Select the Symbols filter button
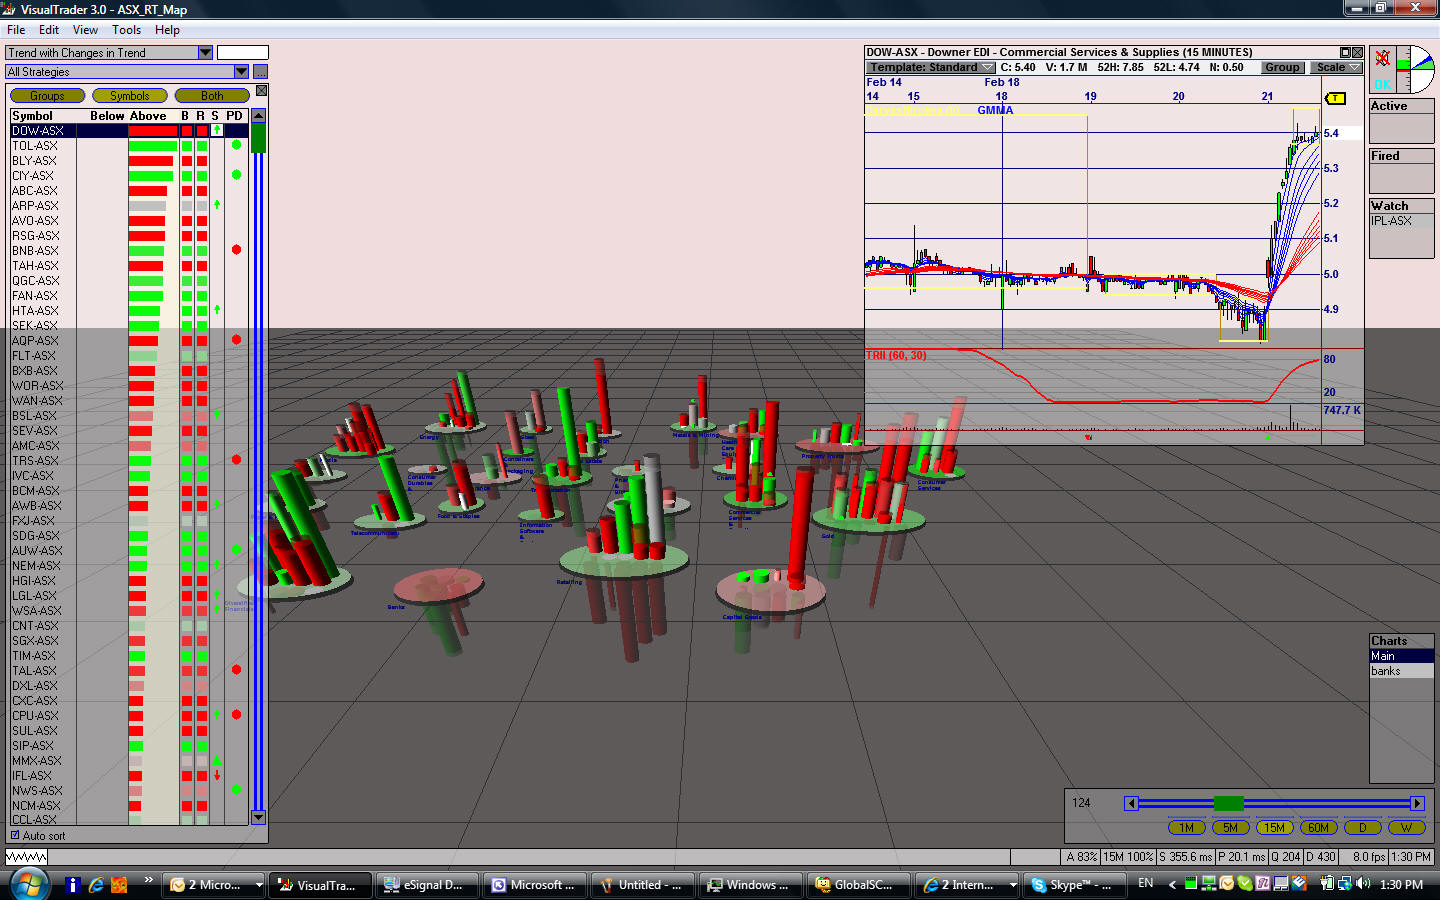This screenshot has height=900, width=1440. click(130, 96)
